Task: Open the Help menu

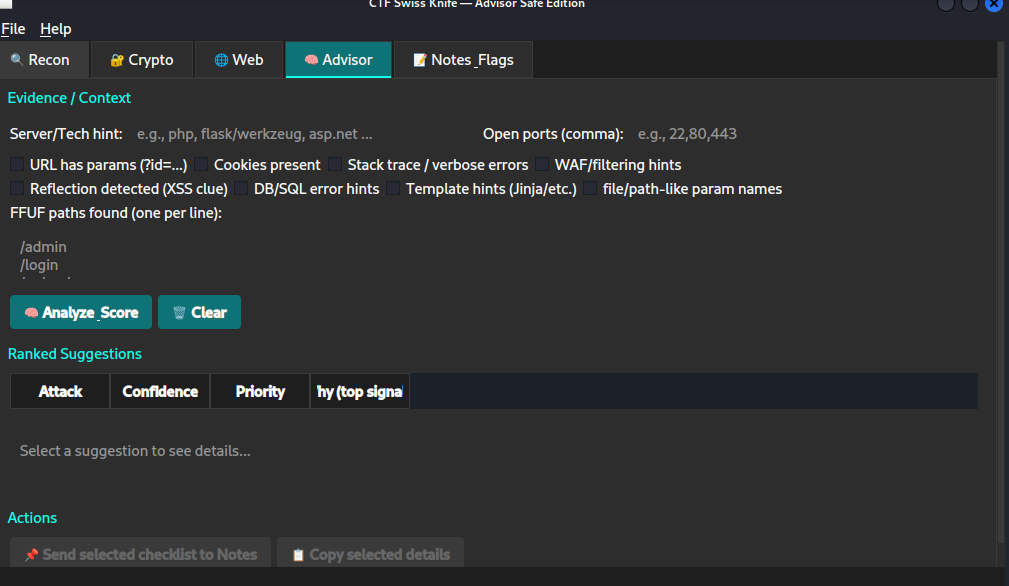Action: (55, 29)
